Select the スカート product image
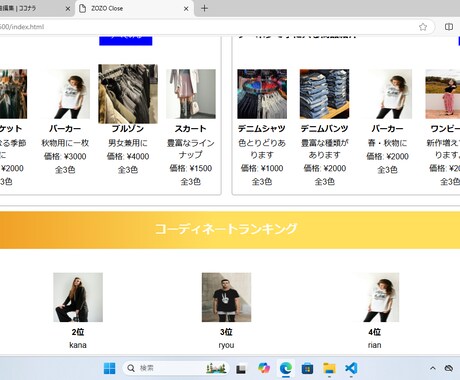460x380 pixels. coord(191,94)
